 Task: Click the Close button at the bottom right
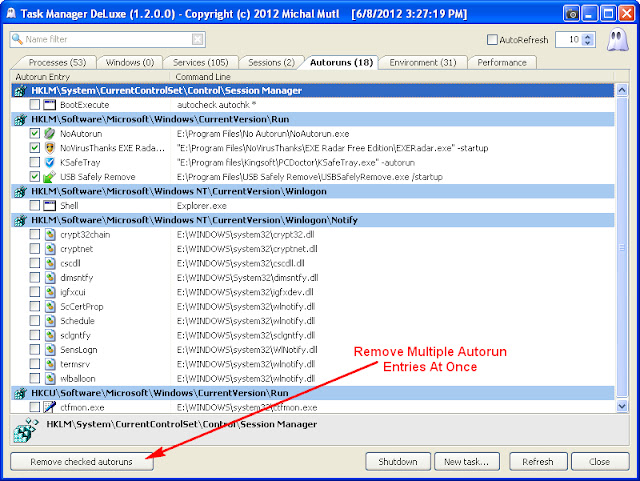pos(600,461)
